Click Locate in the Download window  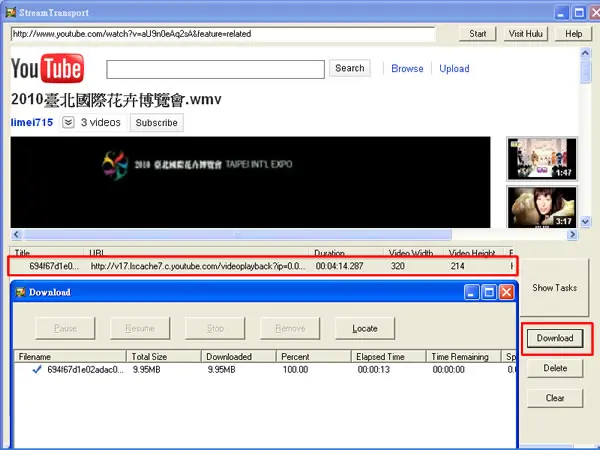[365, 328]
